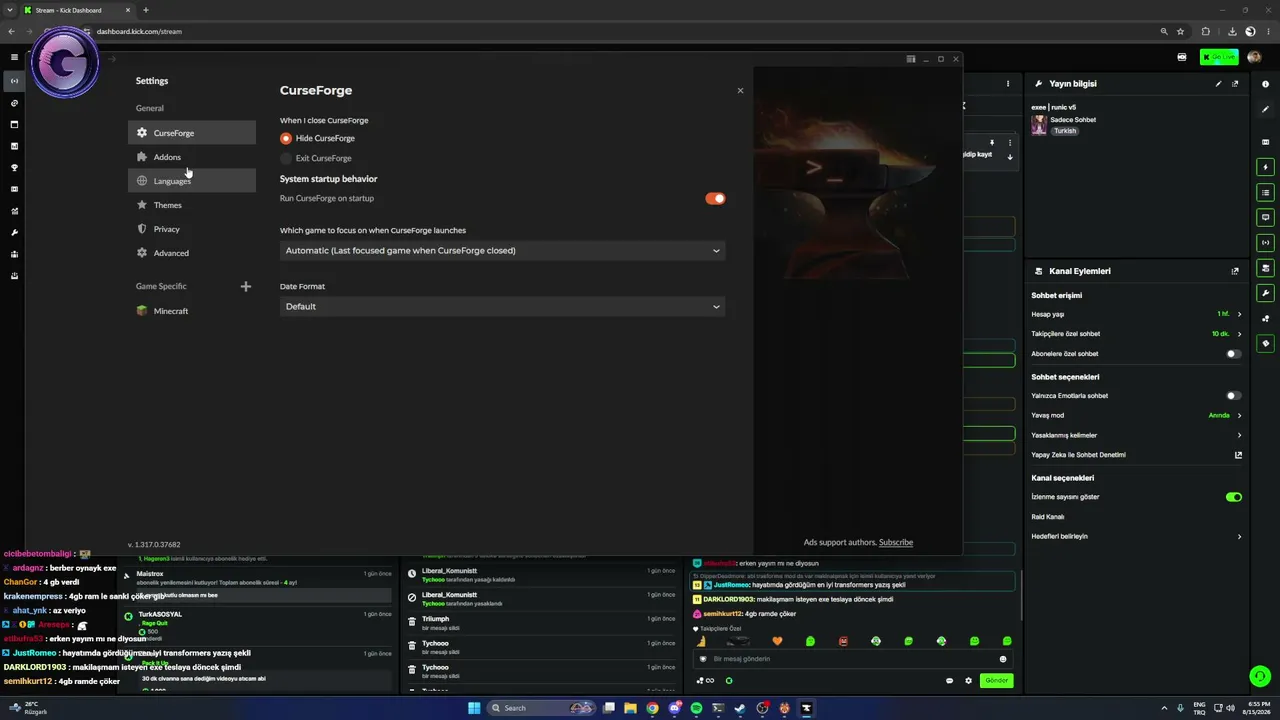Open chat settings gear icon
This screenshot has width=1280, height=720.
click(x=968, y=681)
